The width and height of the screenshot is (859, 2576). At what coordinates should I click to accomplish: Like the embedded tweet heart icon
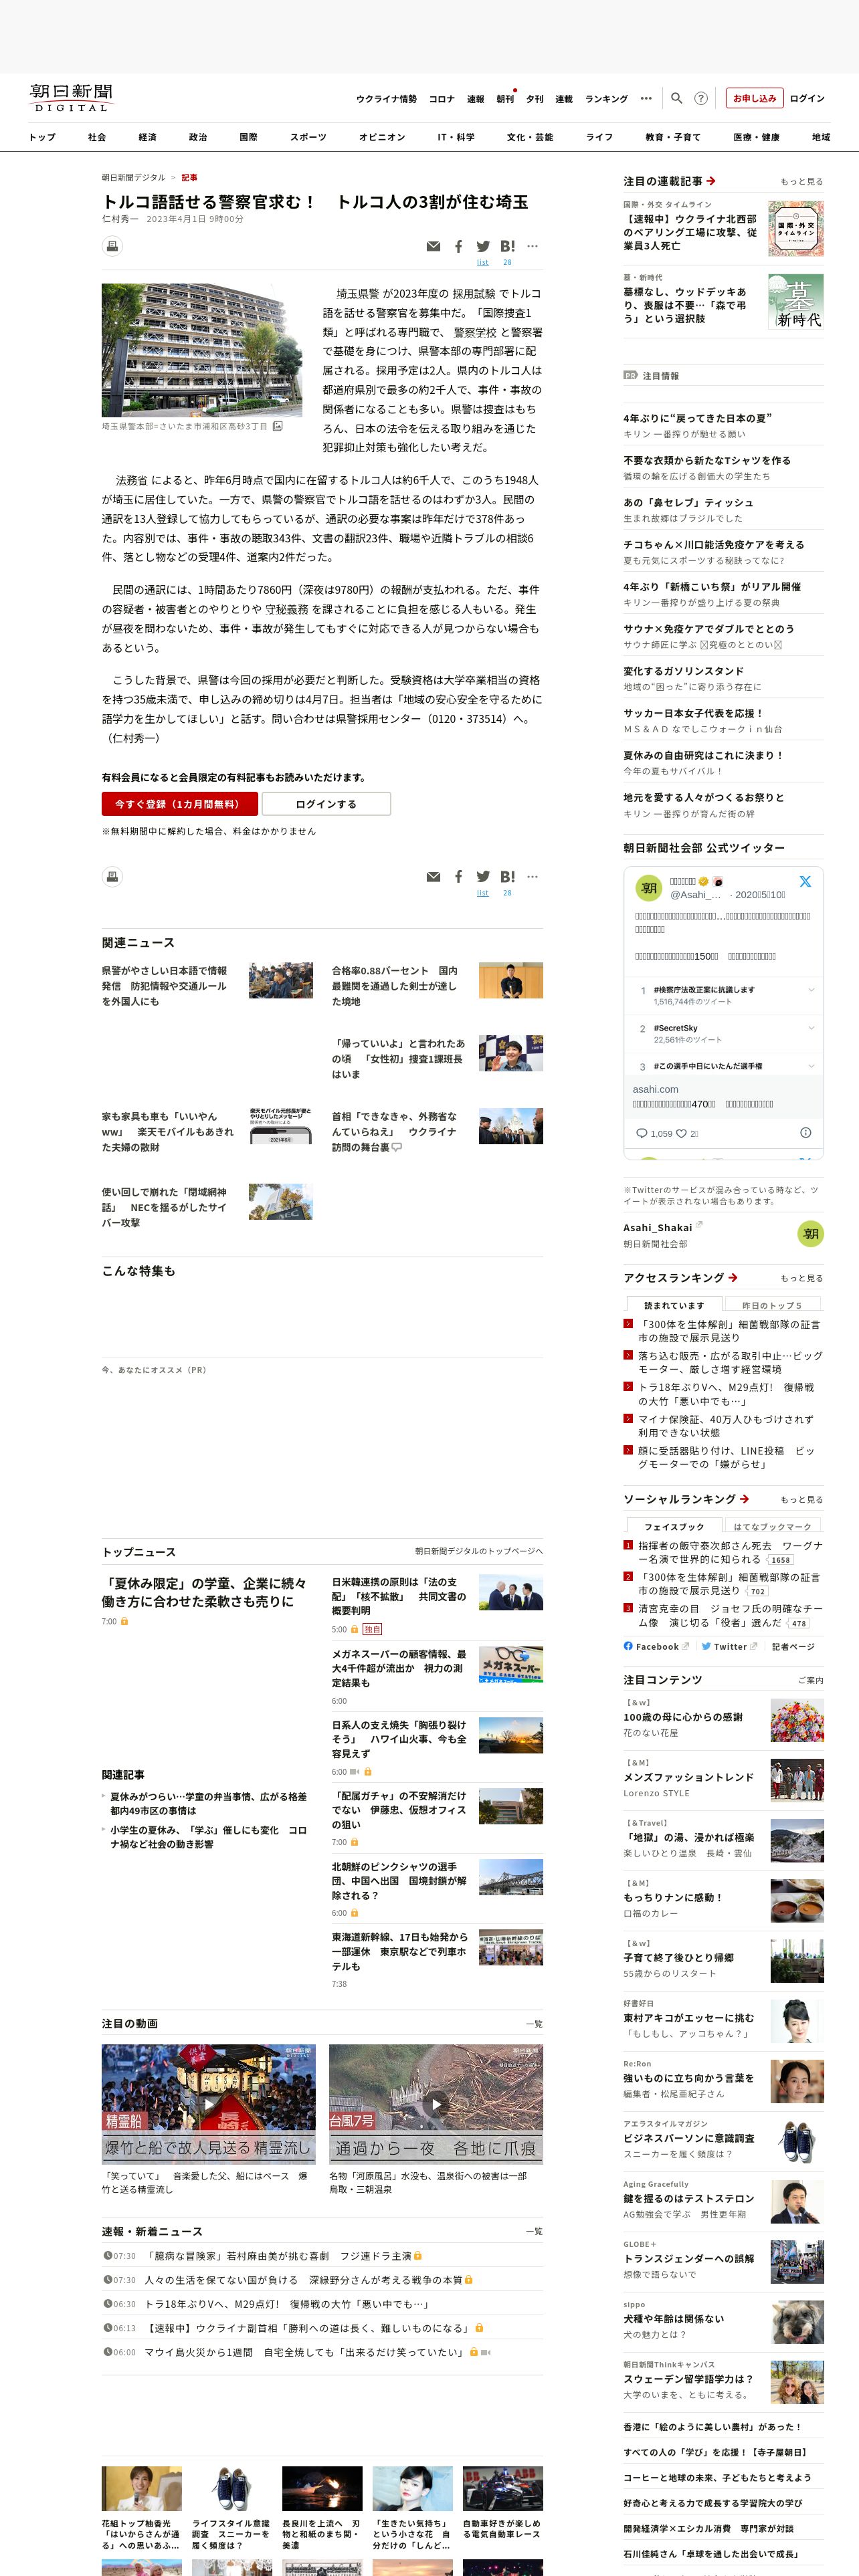point(681,1133)
